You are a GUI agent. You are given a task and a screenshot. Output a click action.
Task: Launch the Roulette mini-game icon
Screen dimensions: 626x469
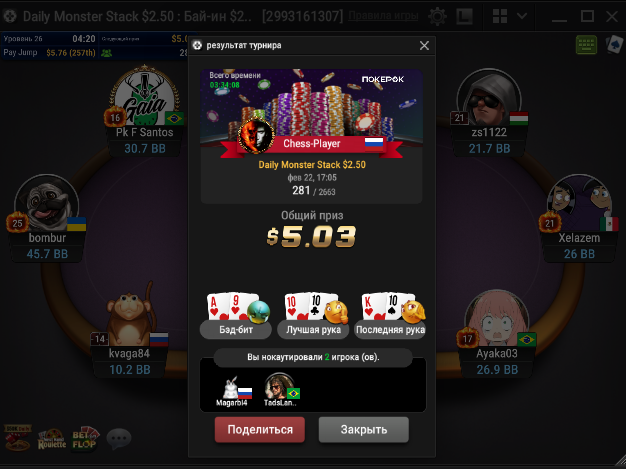(52, 439)
